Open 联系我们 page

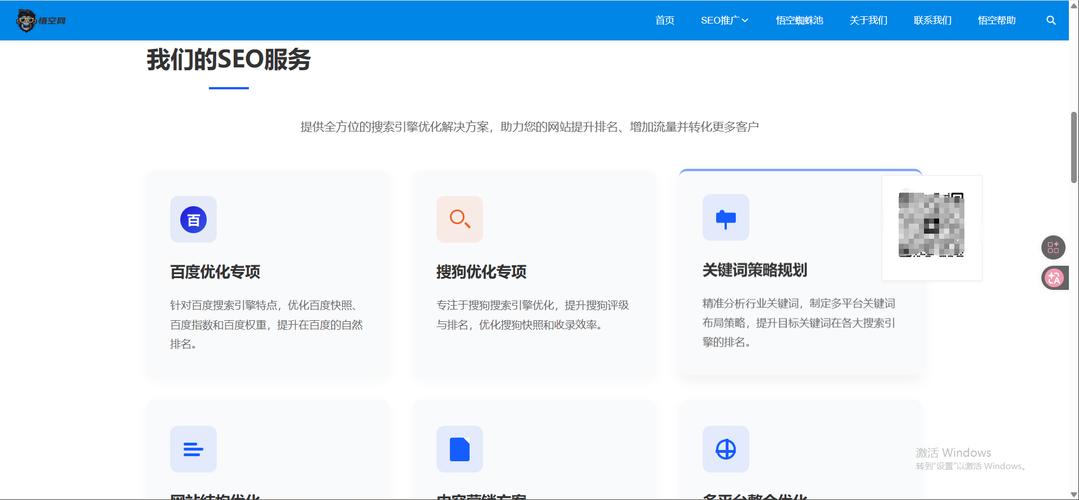pyautogui.click(x=932, y=21)
